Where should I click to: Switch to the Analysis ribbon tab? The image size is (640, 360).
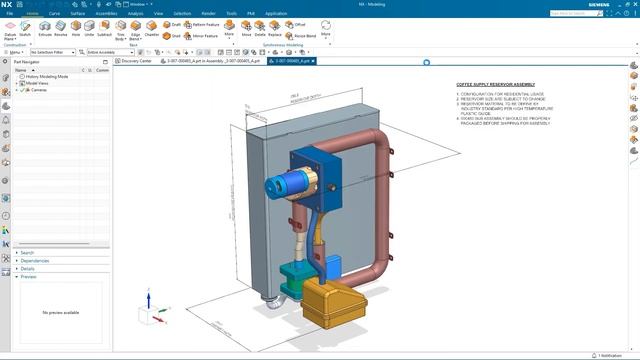tap(136, 13)
